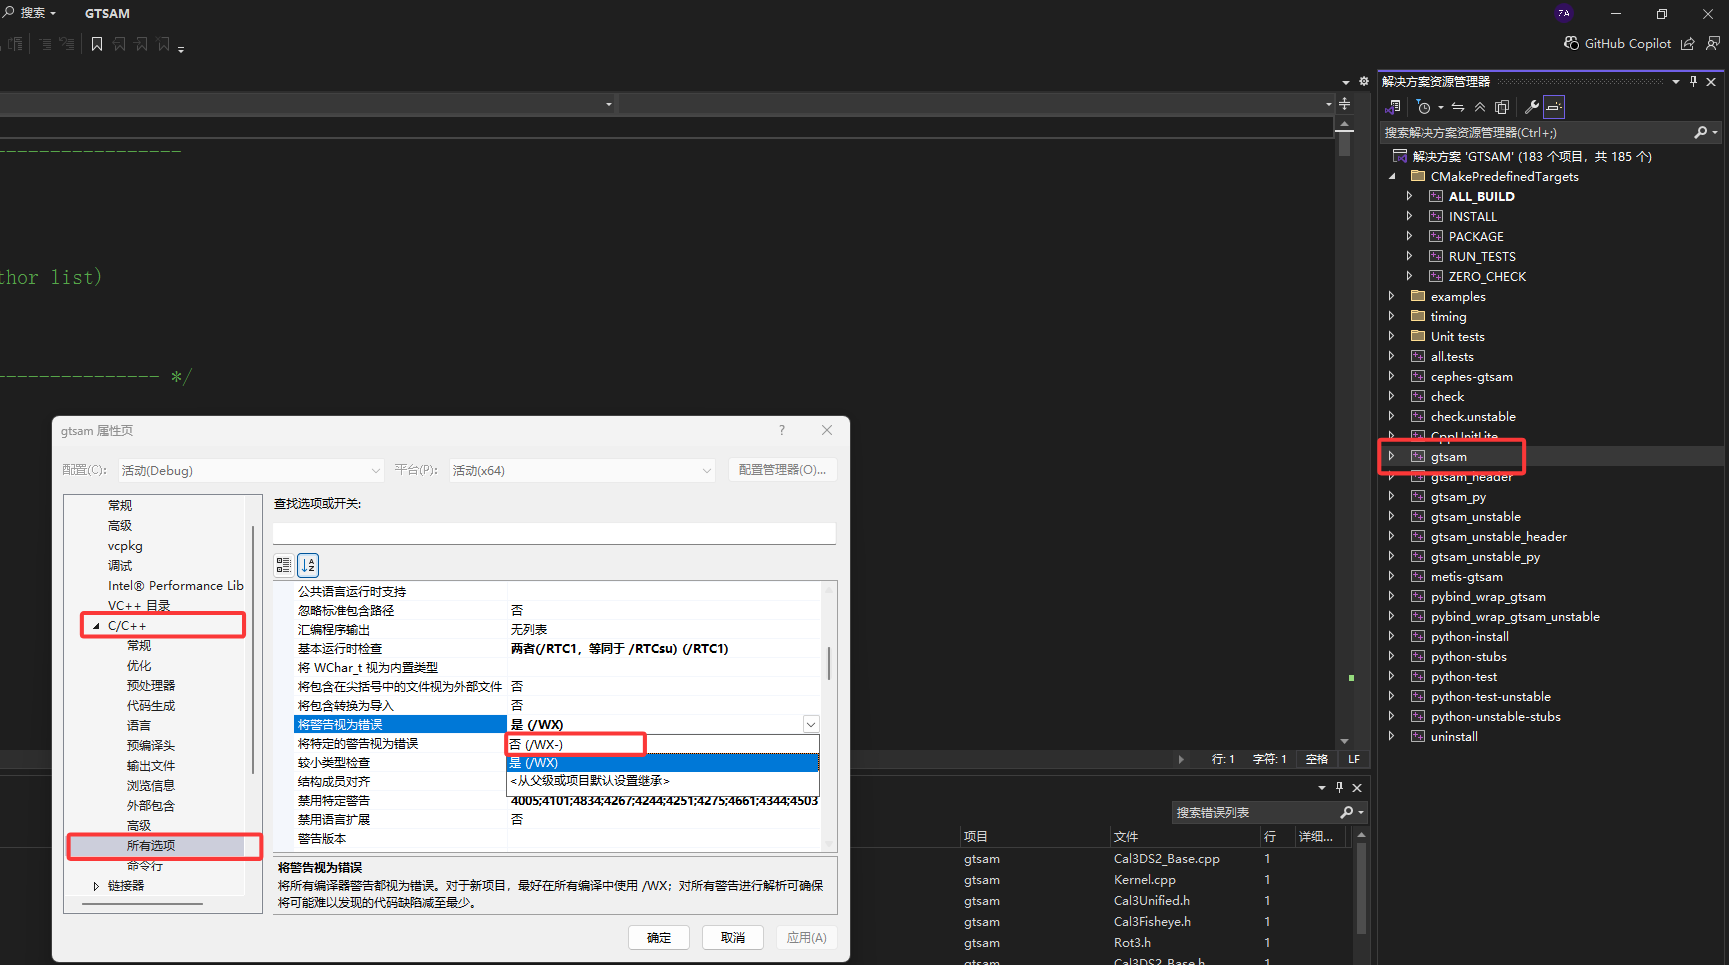Click the collapse all icon in Solution Explorer
This screenshot has height=965, width=1729.
(x=1480, y=107)
